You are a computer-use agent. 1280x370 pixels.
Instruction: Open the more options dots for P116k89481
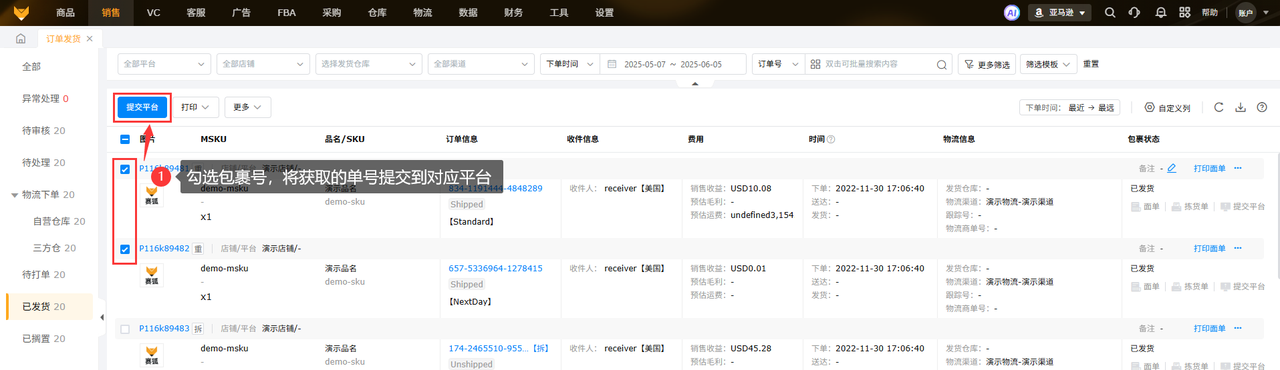pyautogui.click(x=1238, y=168)
